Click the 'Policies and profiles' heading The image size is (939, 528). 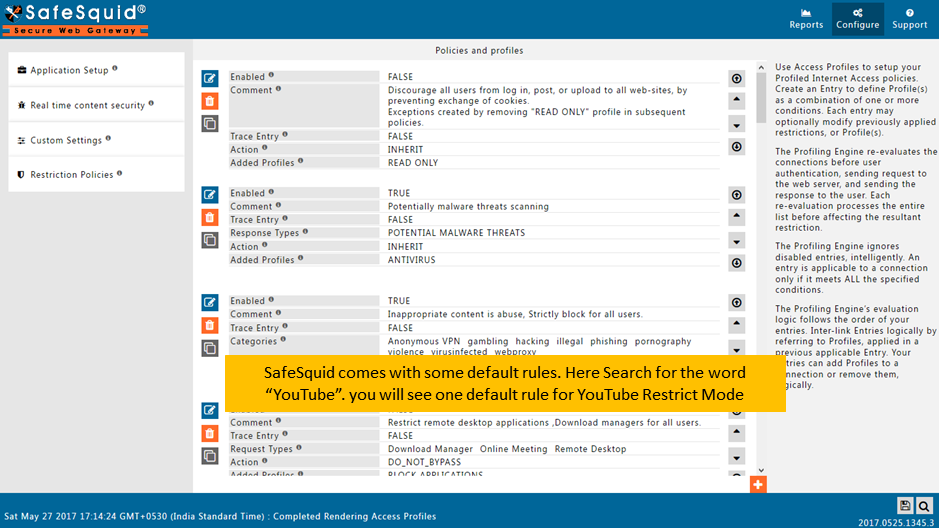[479, 50]
